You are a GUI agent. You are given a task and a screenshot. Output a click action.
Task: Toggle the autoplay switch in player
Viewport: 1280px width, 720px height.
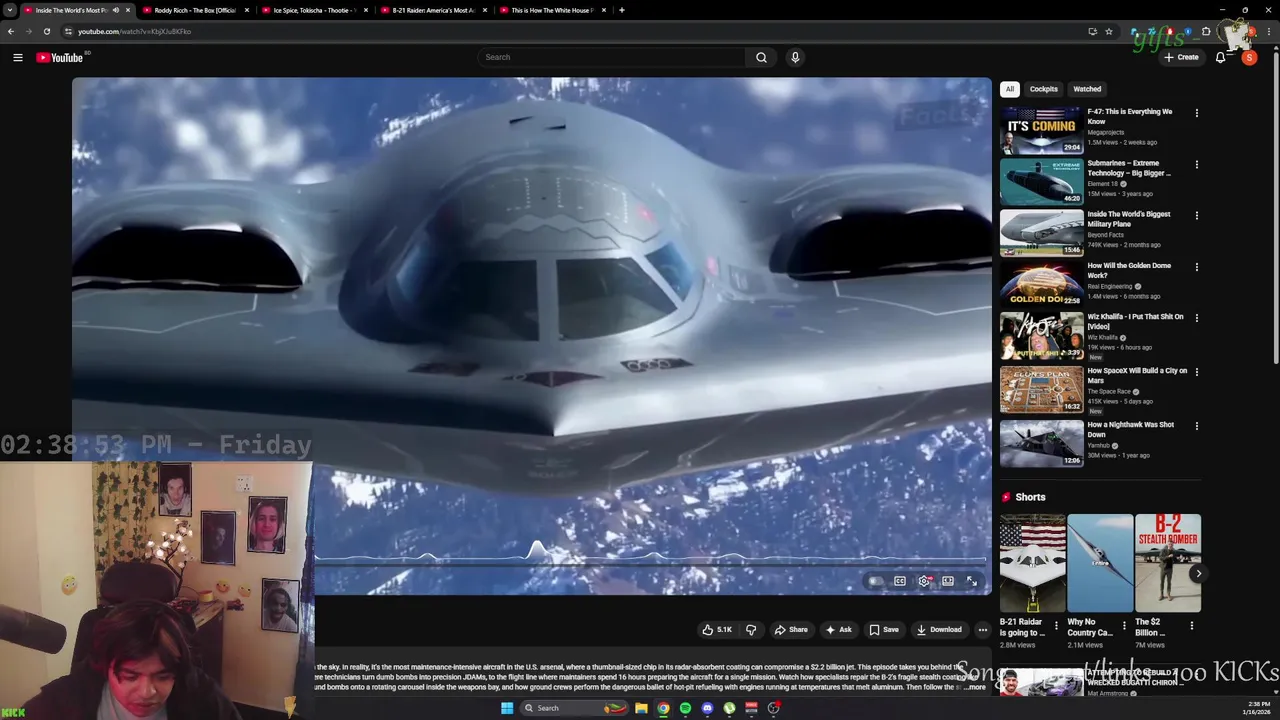876,581
